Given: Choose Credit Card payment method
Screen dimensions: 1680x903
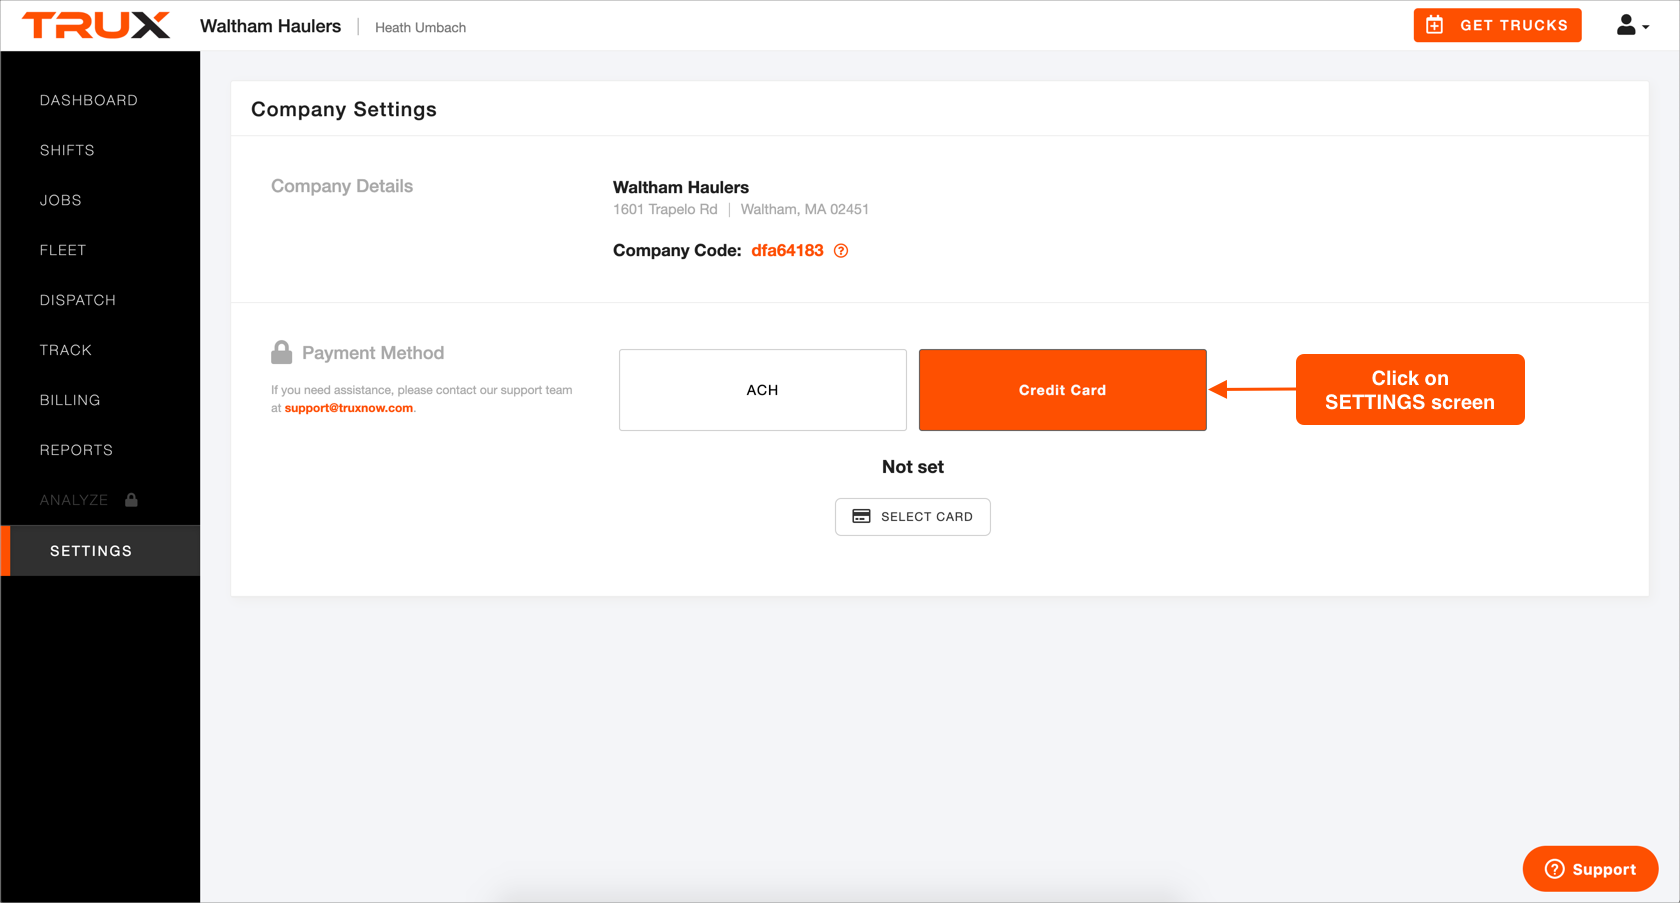Looking at the screenshot, I should click(1062, 390).
